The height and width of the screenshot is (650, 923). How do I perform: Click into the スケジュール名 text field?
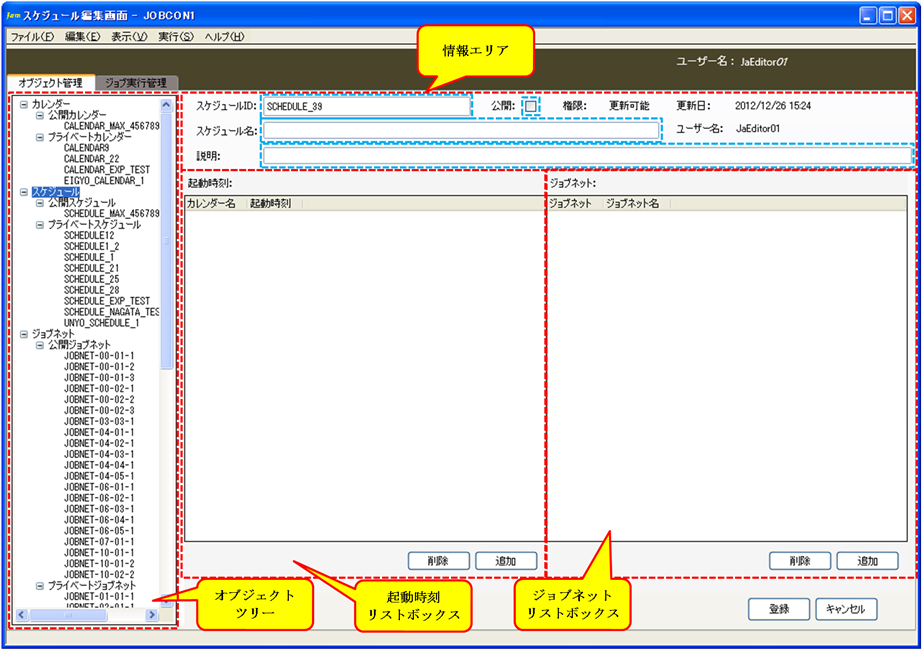[461, 130]
